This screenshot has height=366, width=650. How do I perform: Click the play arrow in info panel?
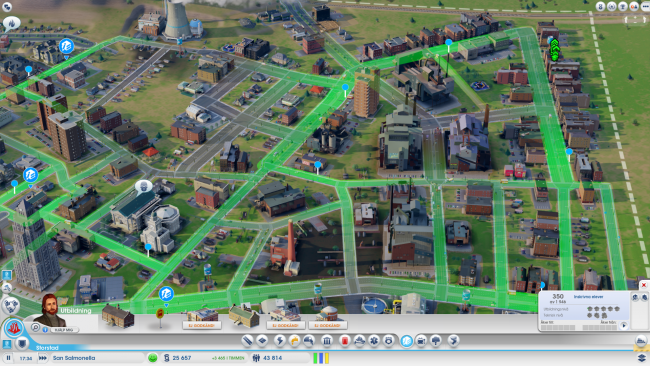pos(624,326)
